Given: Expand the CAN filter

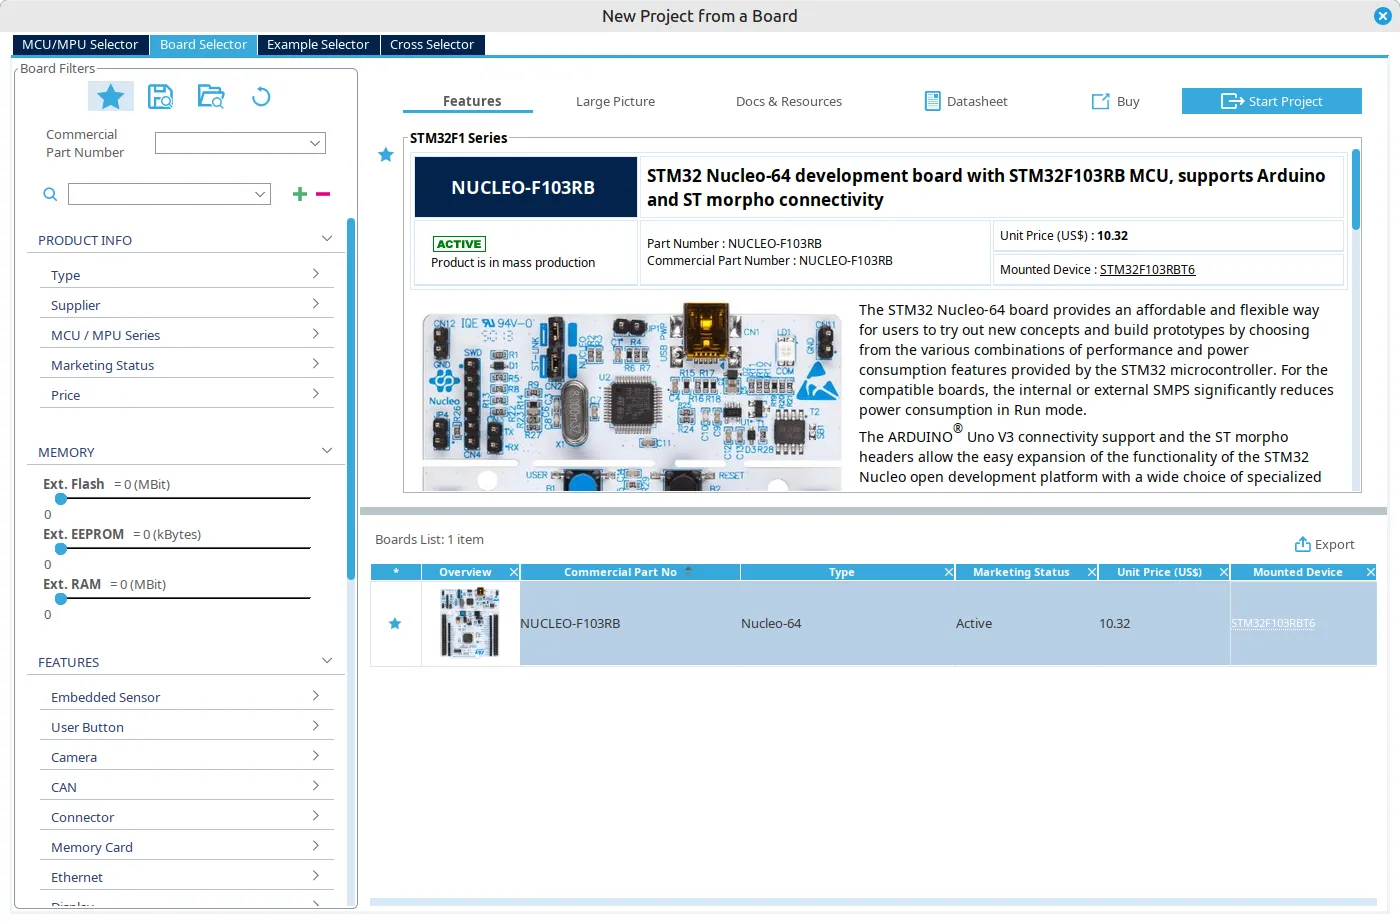Looking at the screenshot, I should click(315, 786).
